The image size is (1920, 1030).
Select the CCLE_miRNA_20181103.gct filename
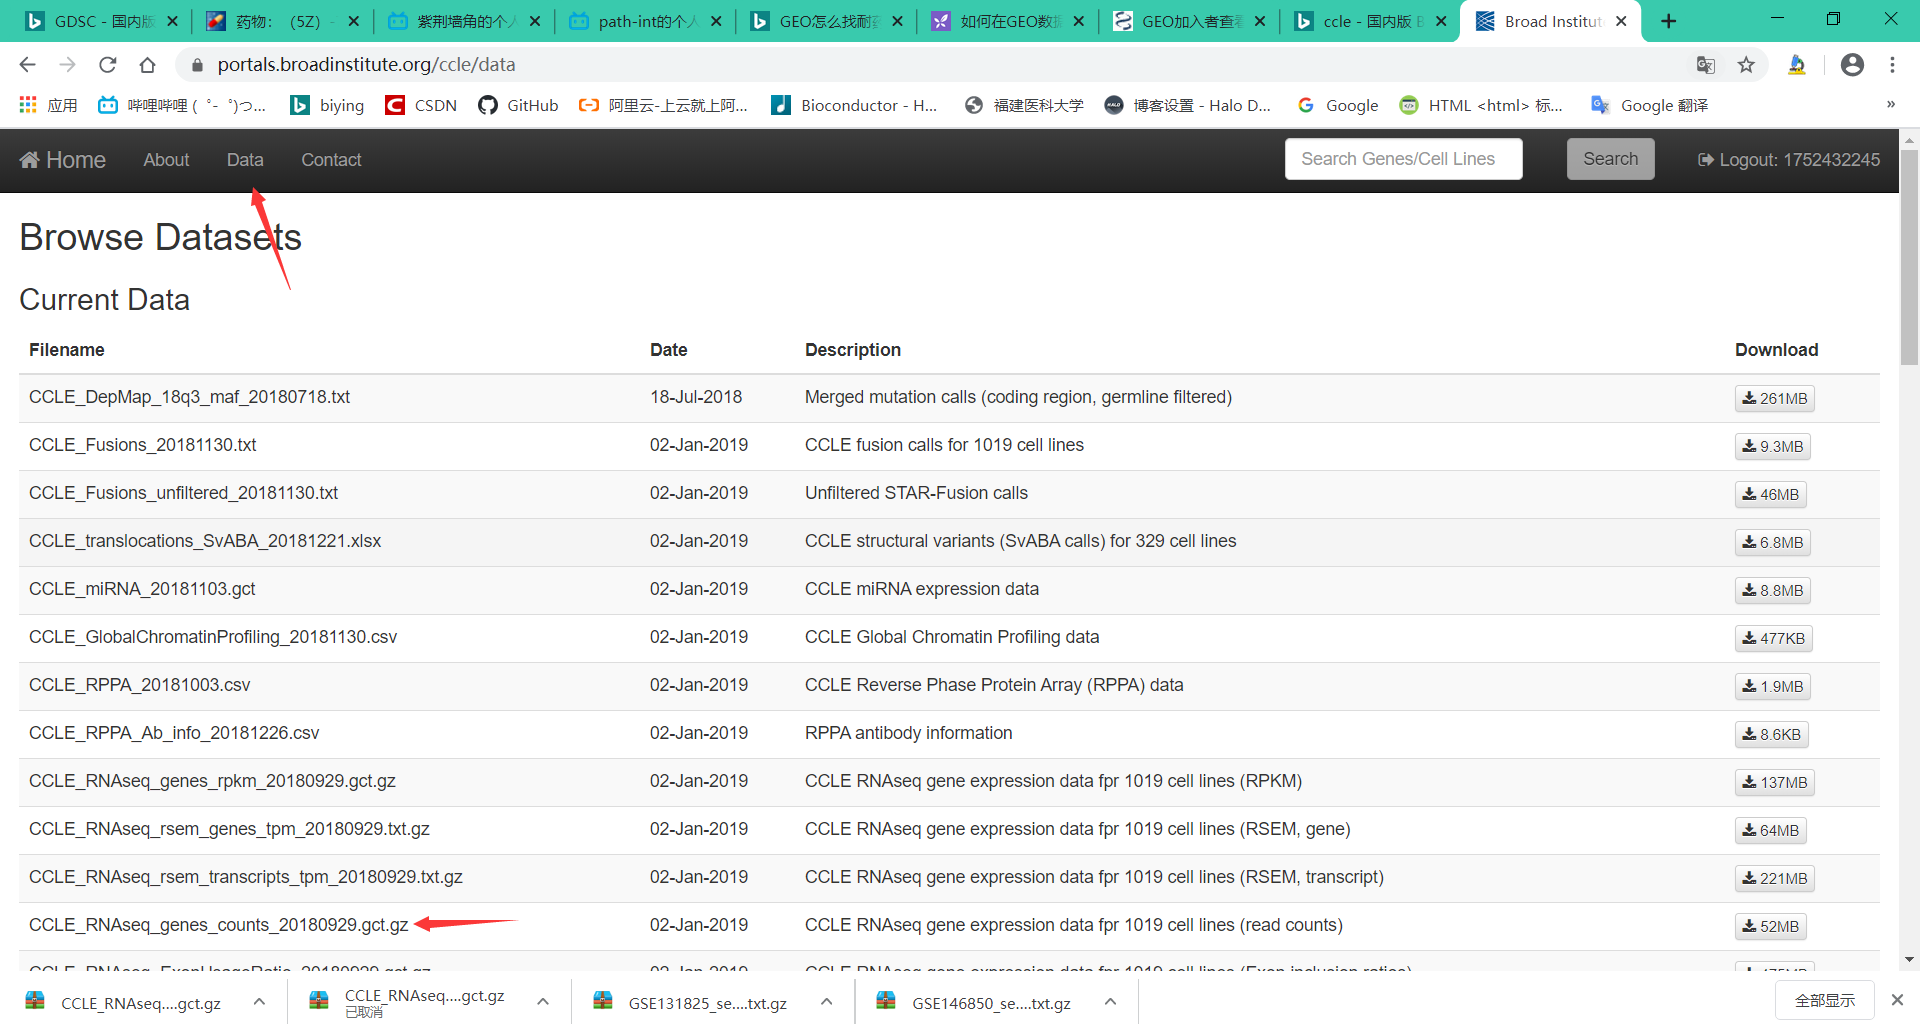coord(142,589)
